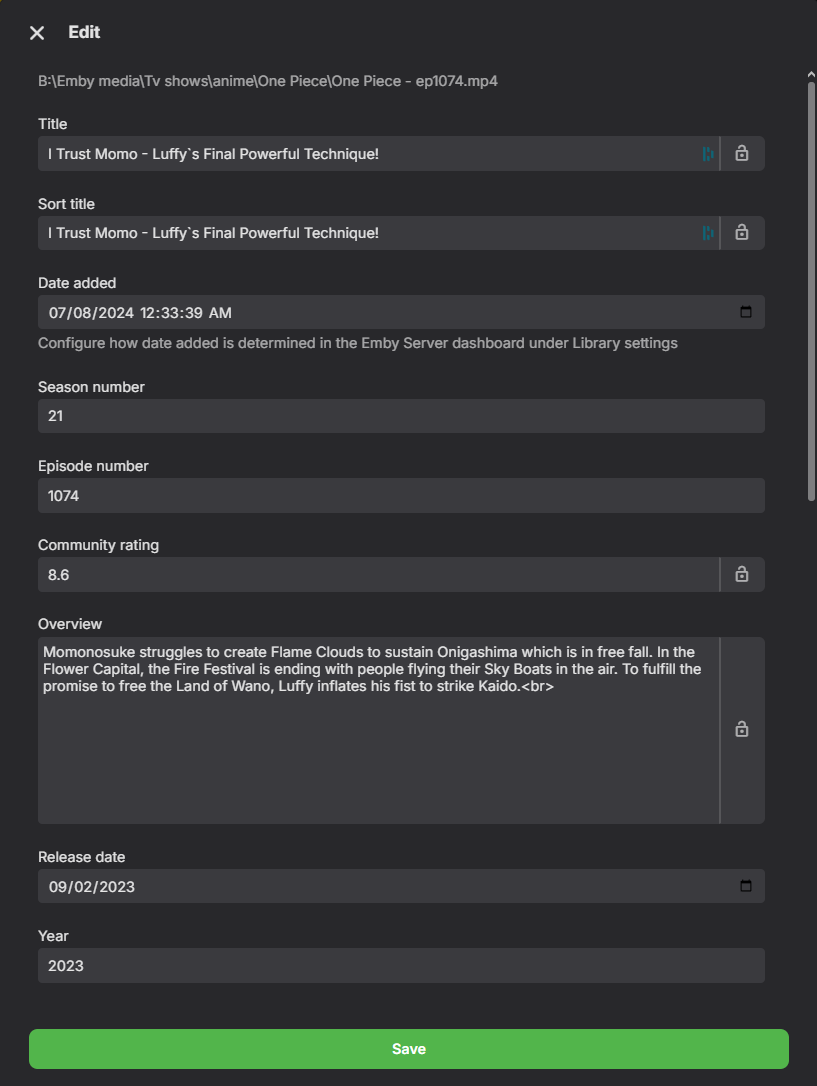Toggle the lock for the Sort title field
Image resolution: width=817 pixels, height=1086 pixels.
click(x=742, y=232)
